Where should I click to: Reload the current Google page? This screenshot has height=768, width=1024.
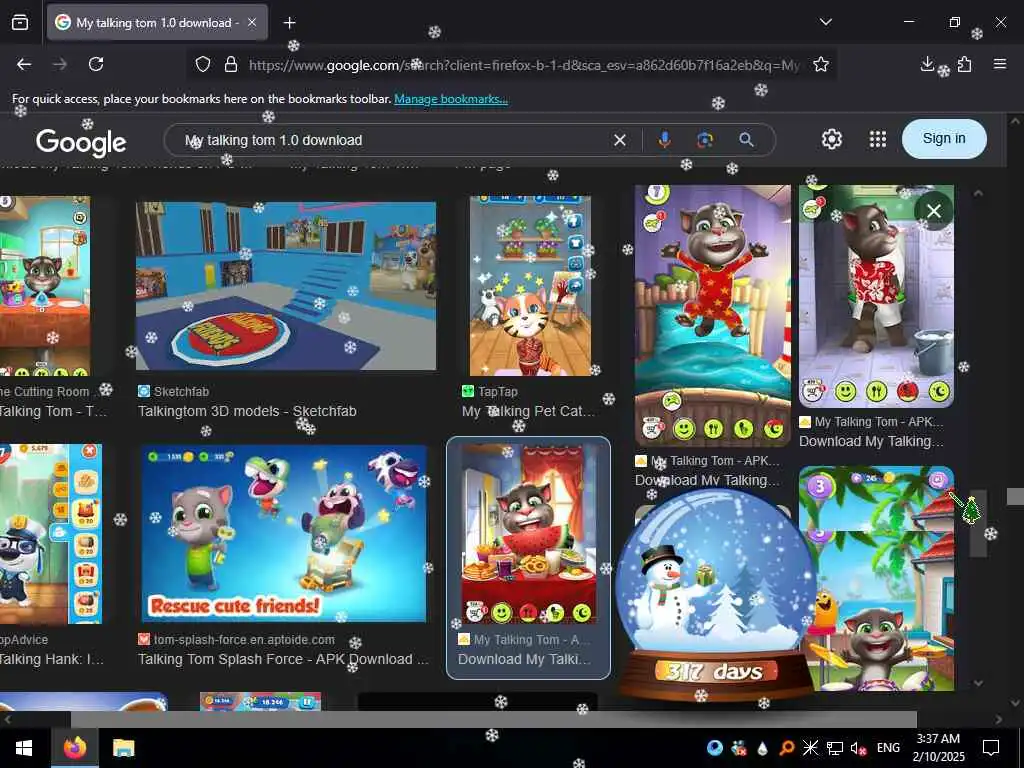point(96,64)
